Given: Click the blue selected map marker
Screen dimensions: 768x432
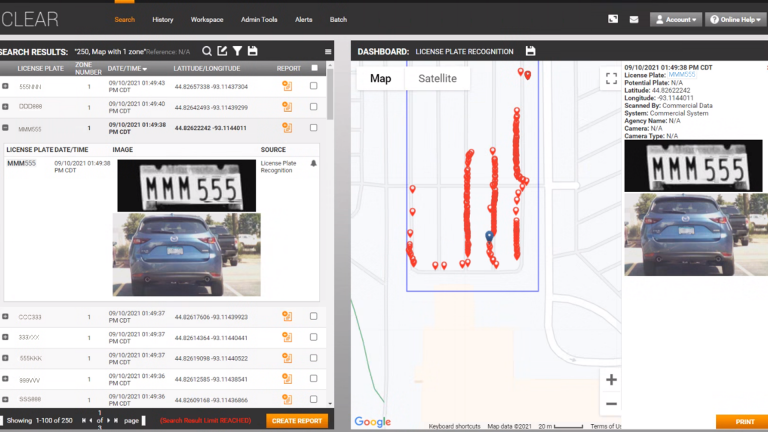Looking at the screenshot, I should 489,236.
